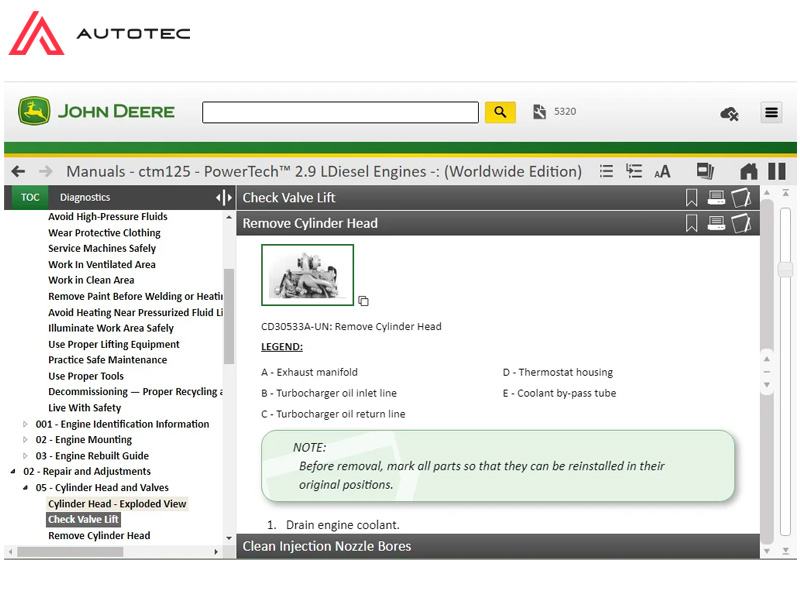Jump to top of content scrollbar

pos(786,193)
